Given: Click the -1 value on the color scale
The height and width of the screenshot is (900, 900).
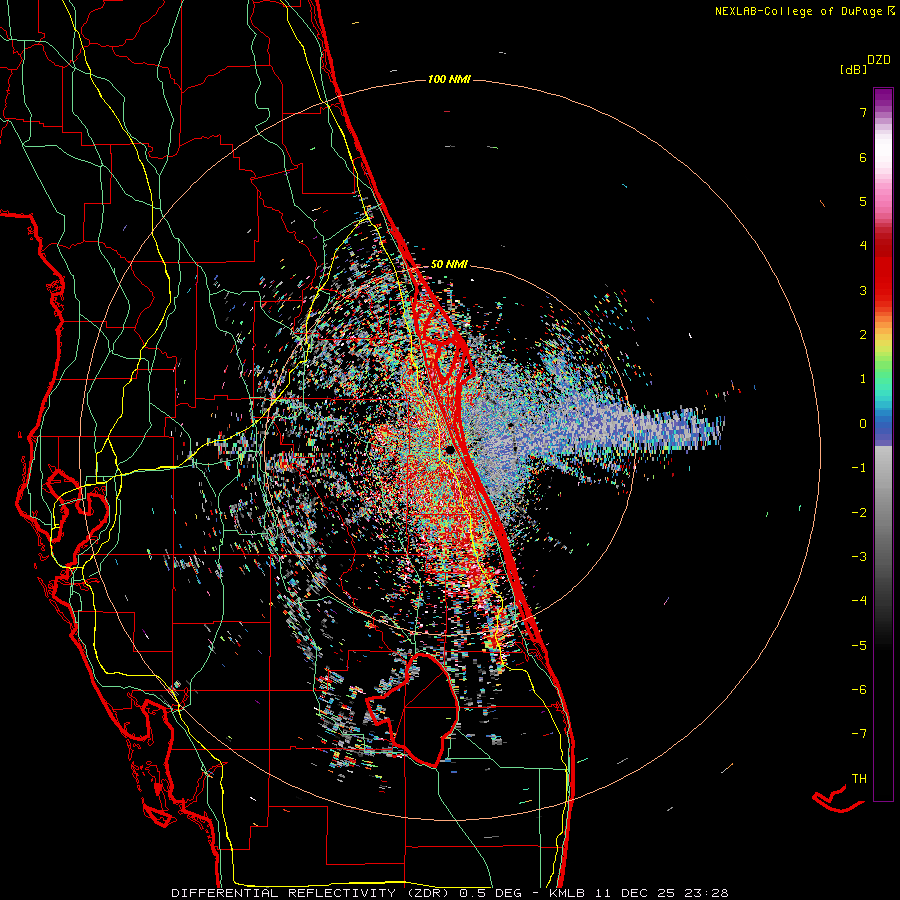Looking at the screenshot, I should click(859, 468).
